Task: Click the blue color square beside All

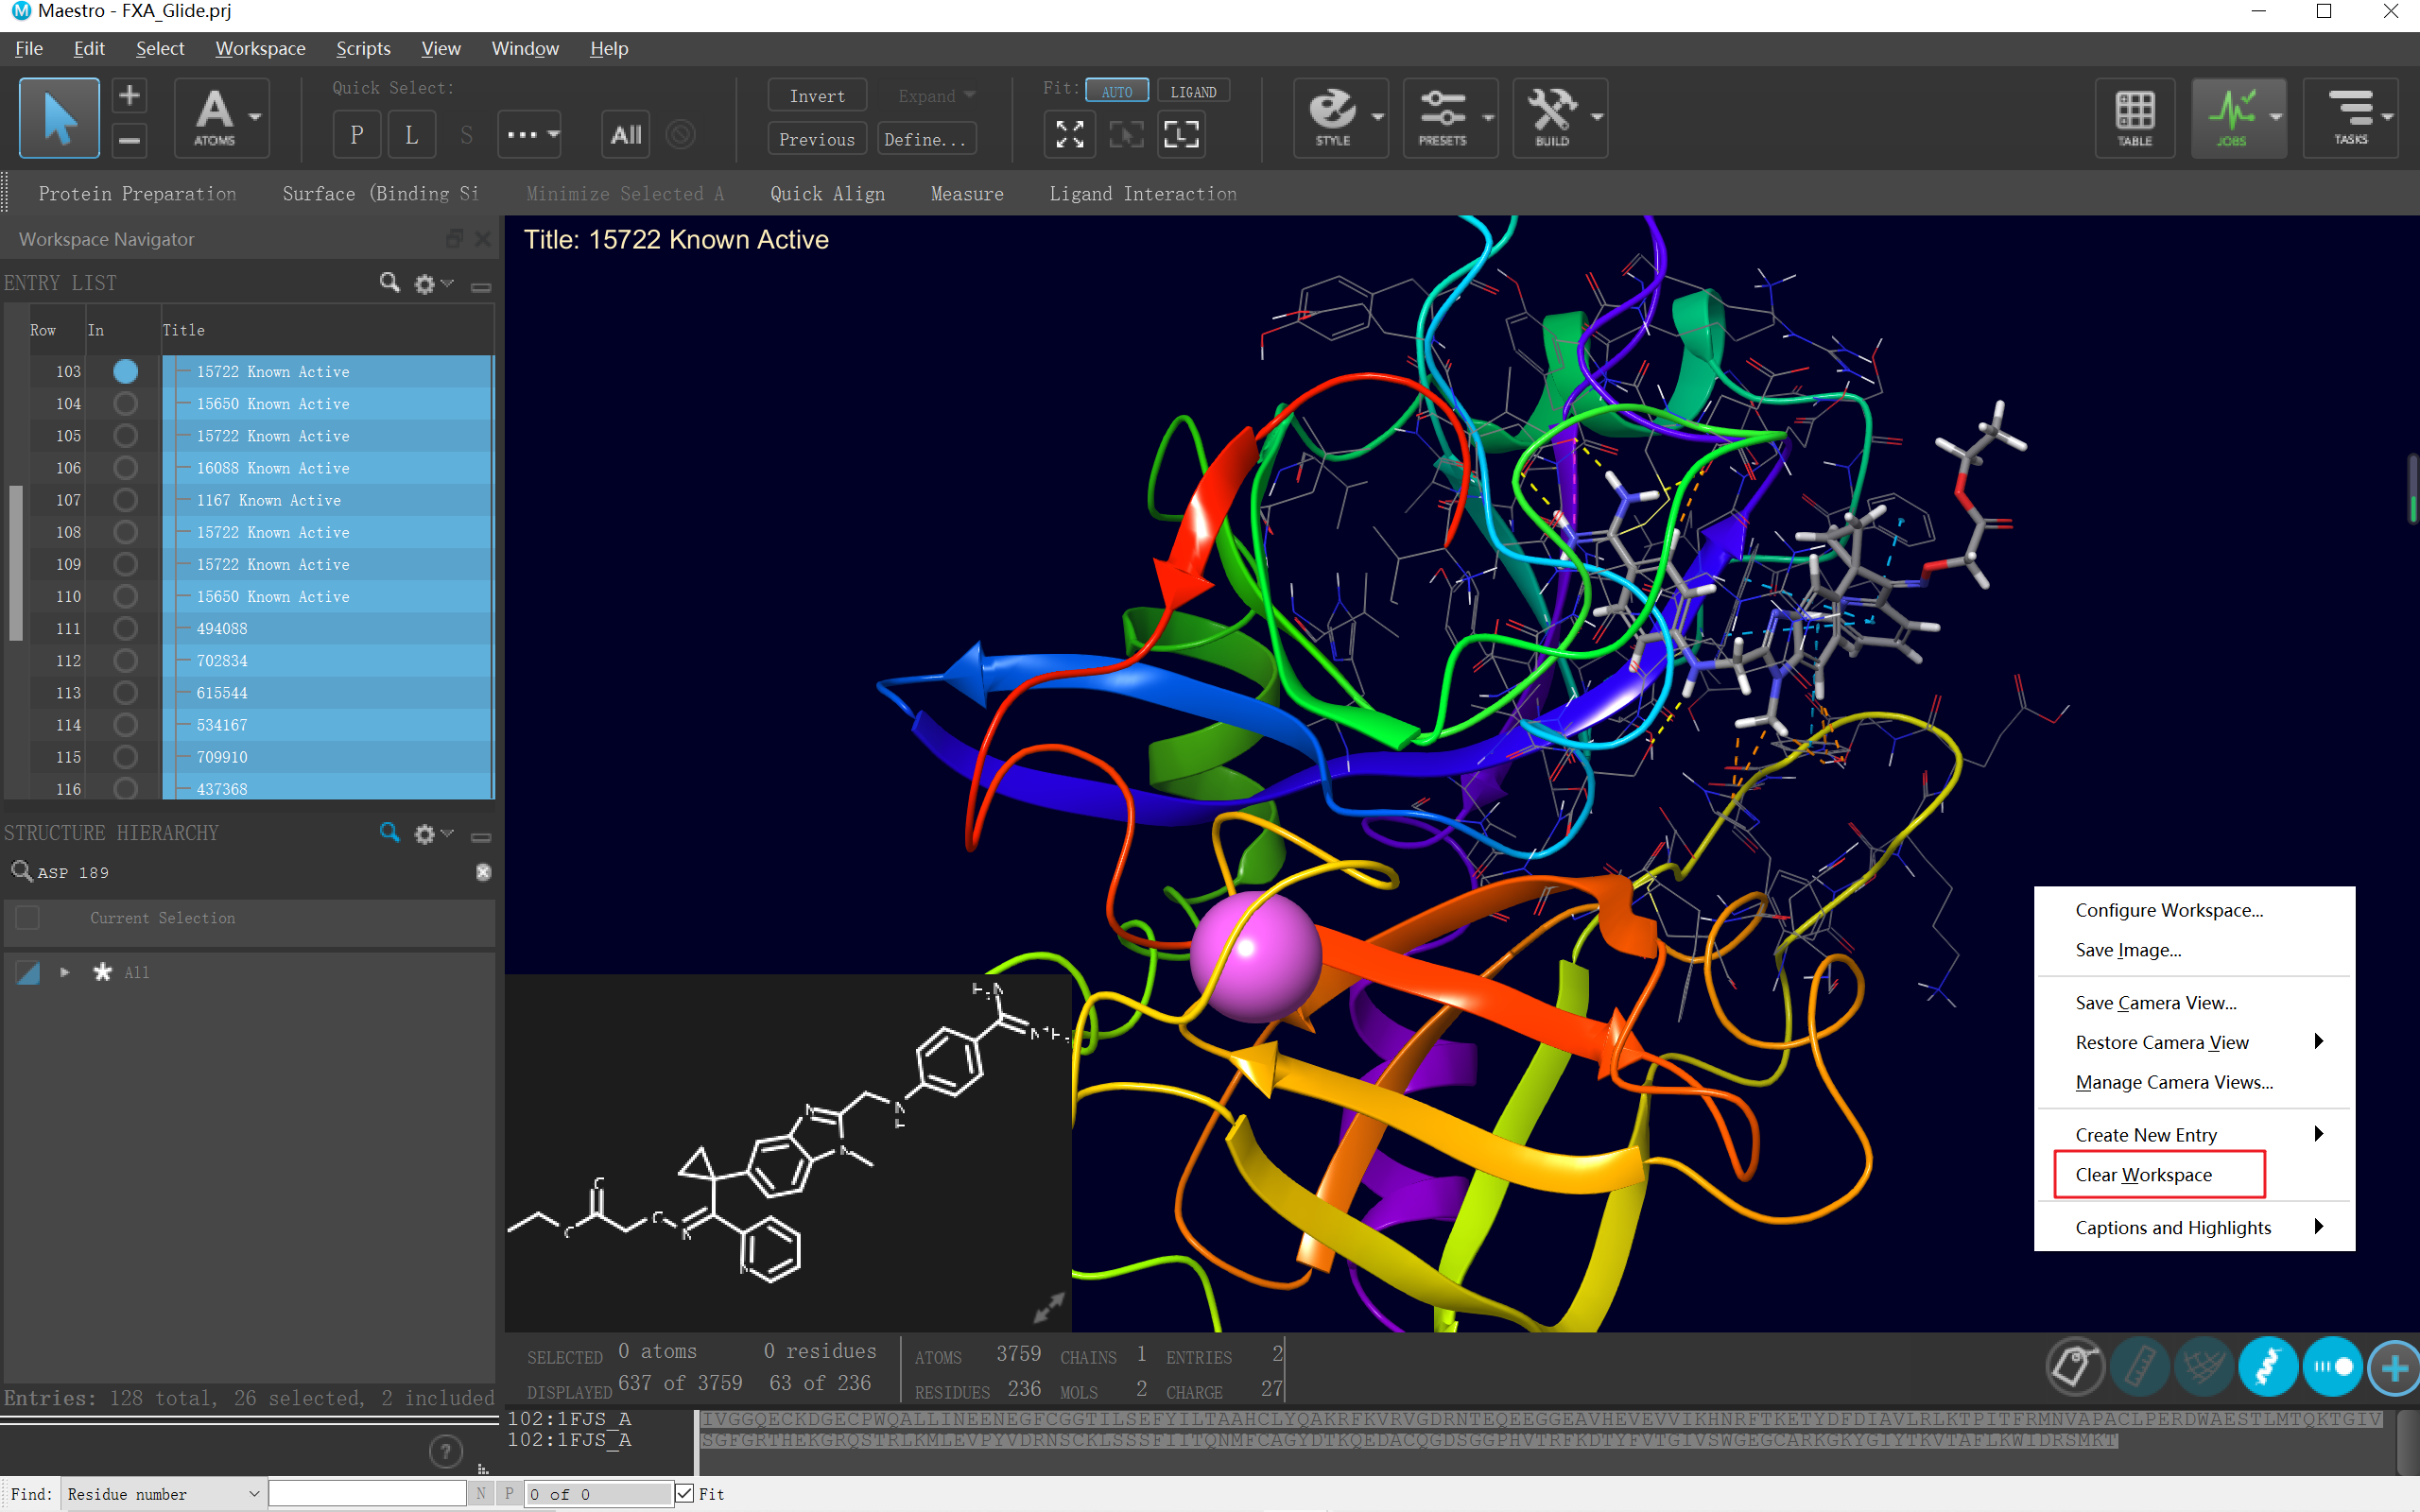Action: point(28,972)
